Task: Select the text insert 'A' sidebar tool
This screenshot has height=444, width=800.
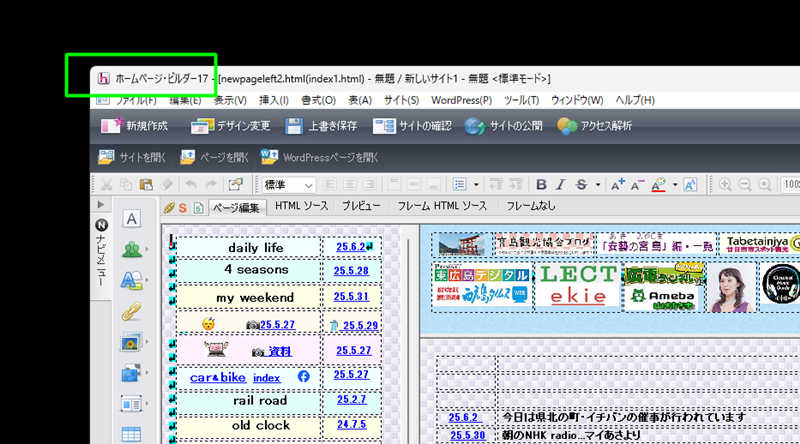Action: (x=131, y=219)
